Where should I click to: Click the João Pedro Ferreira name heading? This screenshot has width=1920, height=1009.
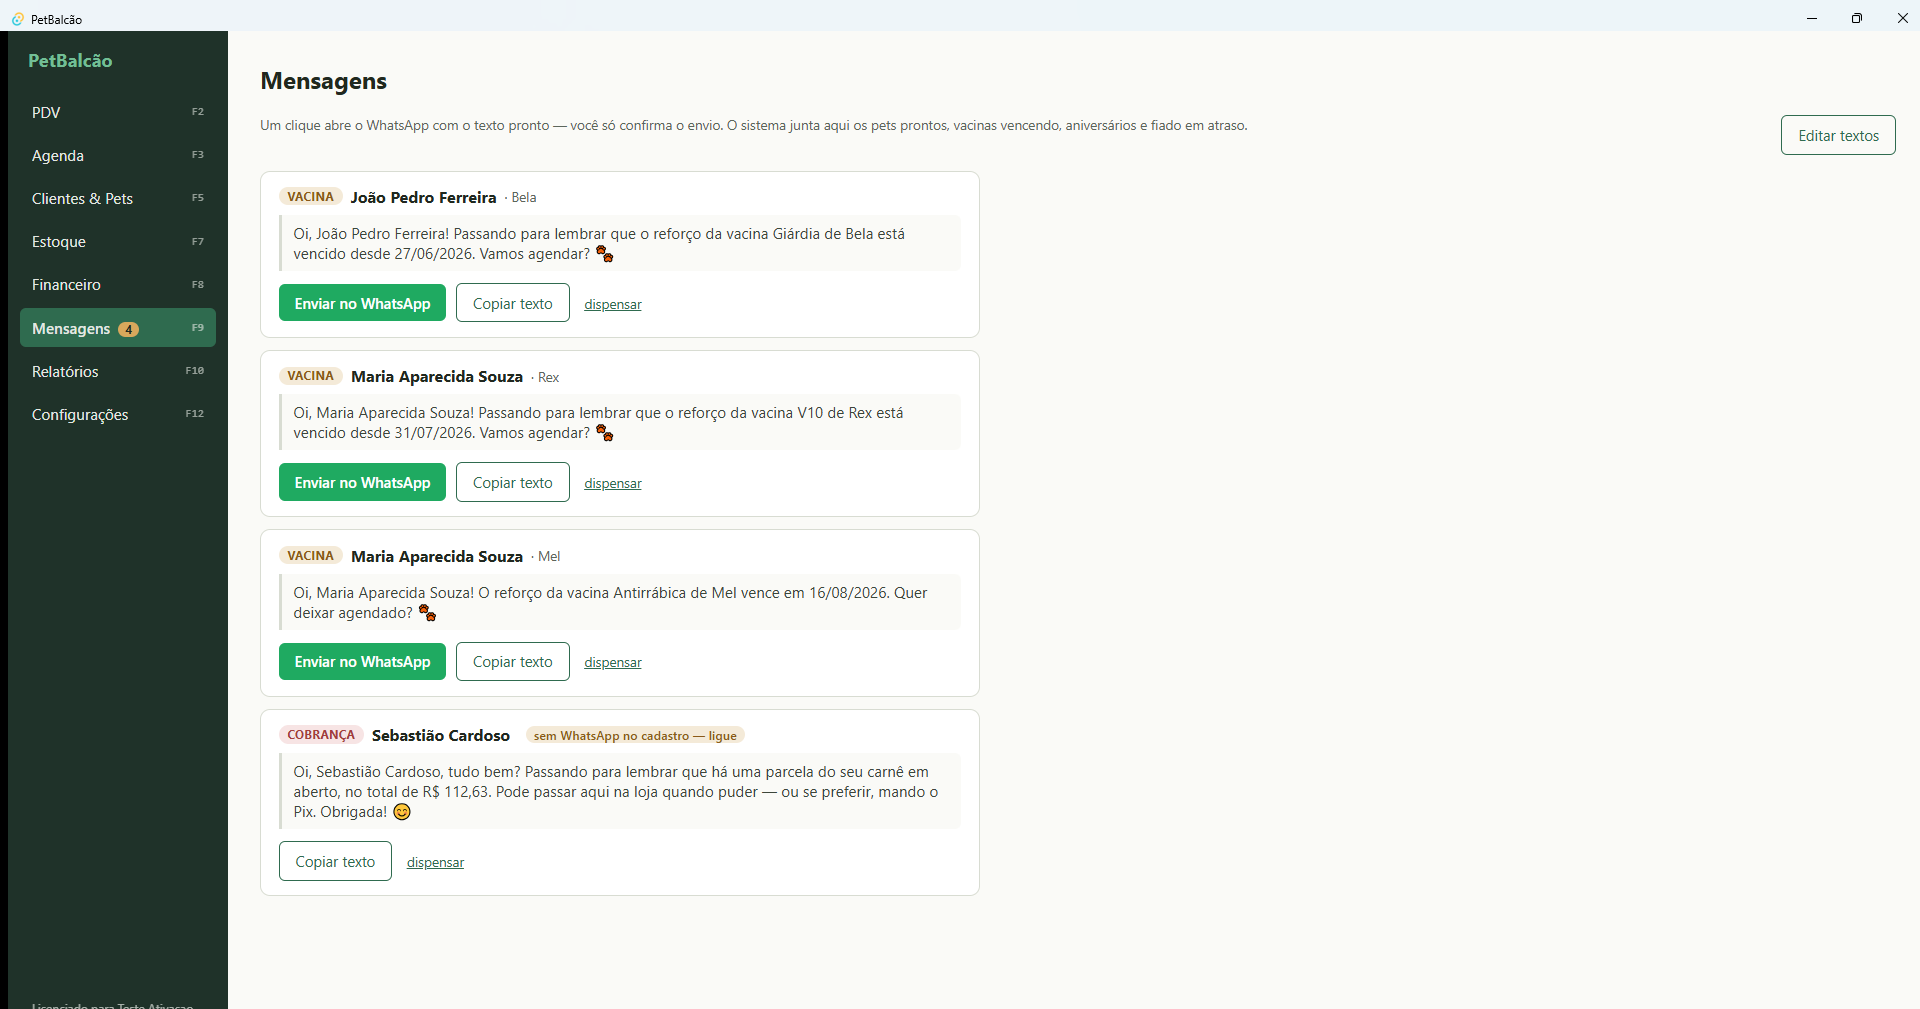423,197
